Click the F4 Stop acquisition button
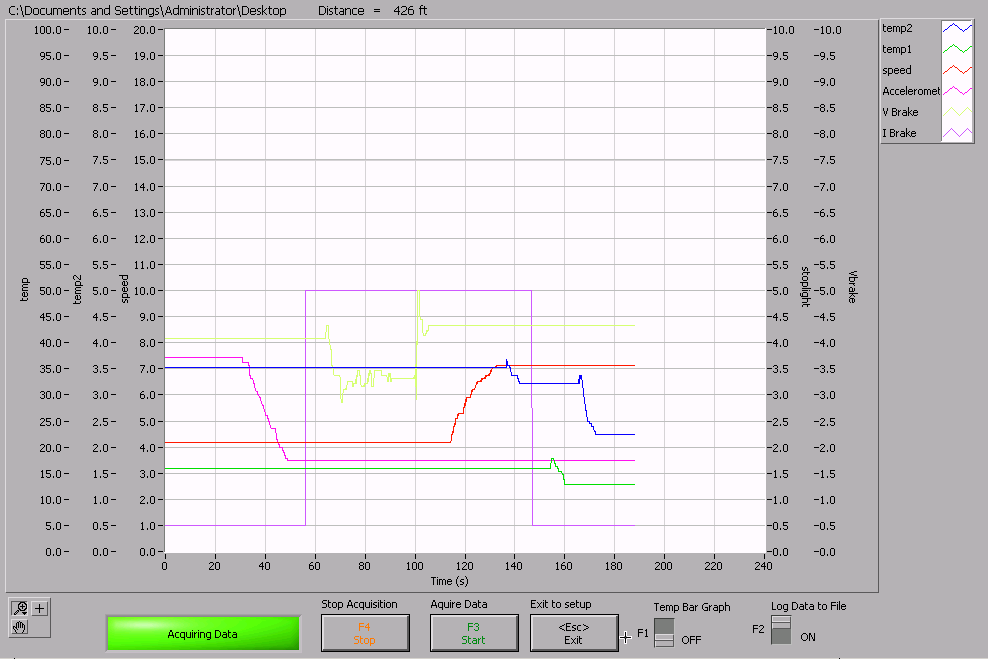Image resolution: width=988 pixels, height=659 pixels. coord(365,633)
